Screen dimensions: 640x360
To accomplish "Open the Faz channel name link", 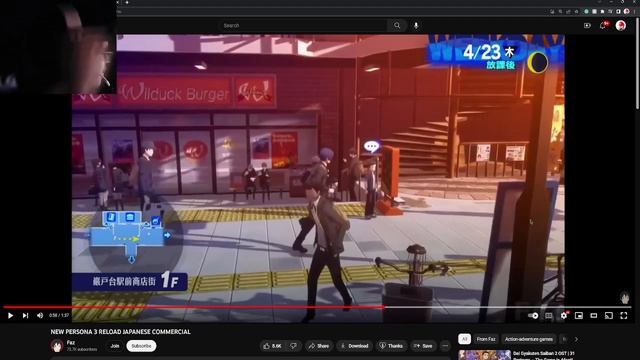I will tap(71, 343).
